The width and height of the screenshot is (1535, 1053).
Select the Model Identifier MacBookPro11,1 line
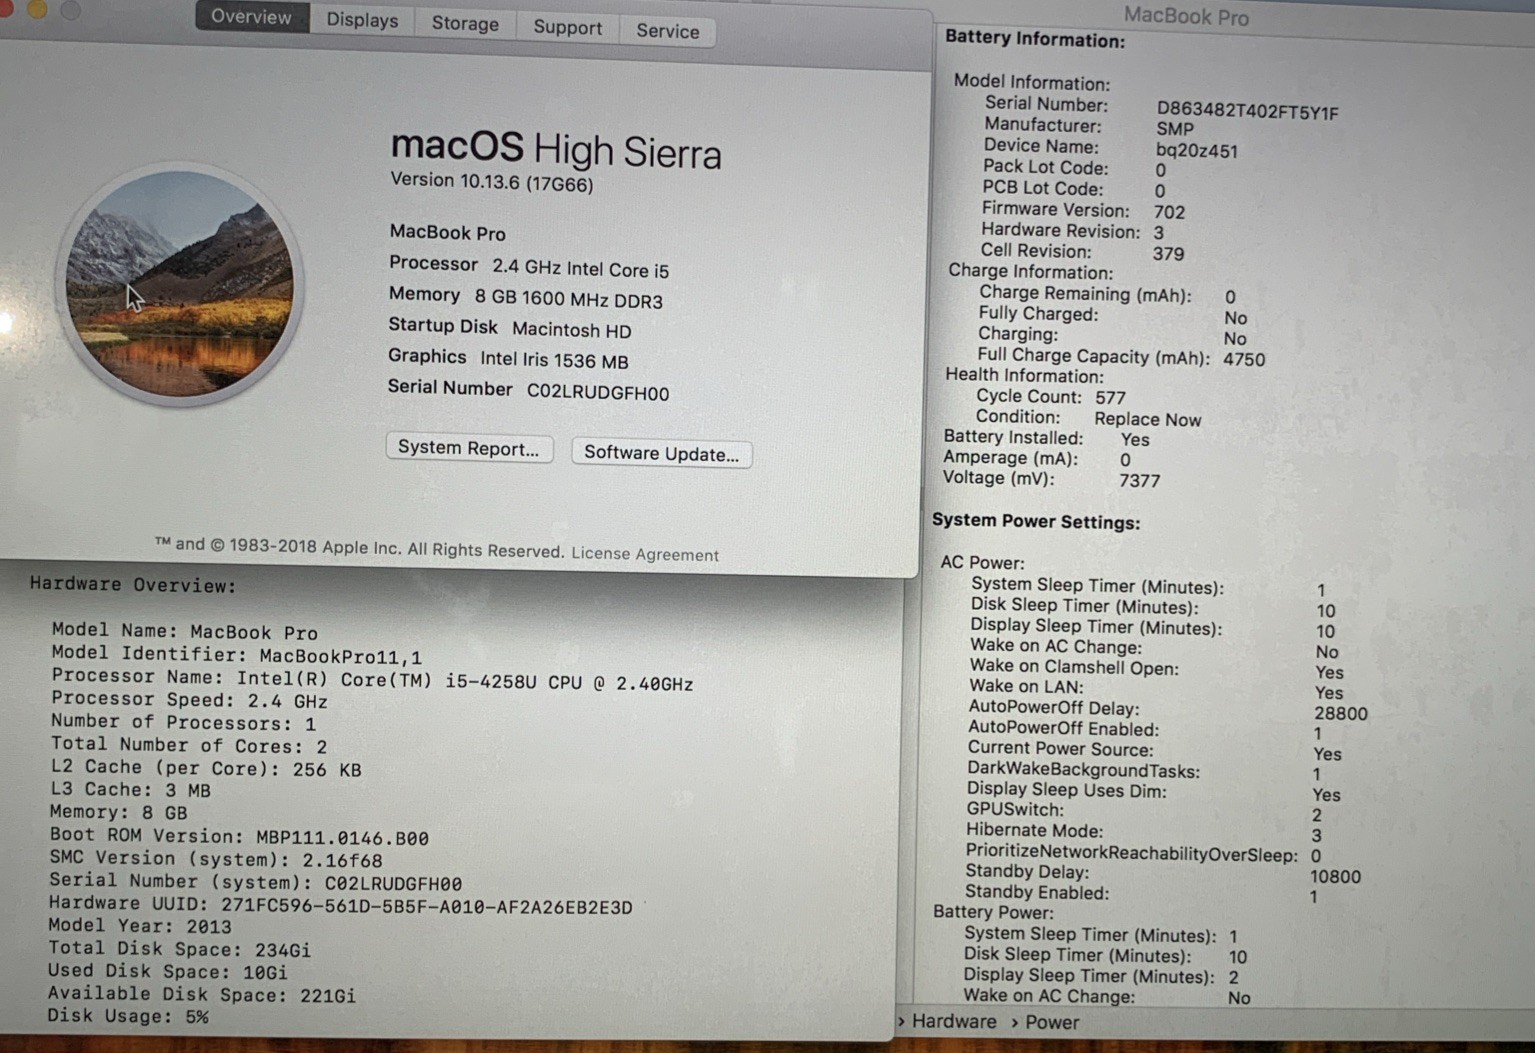point(237,656)
